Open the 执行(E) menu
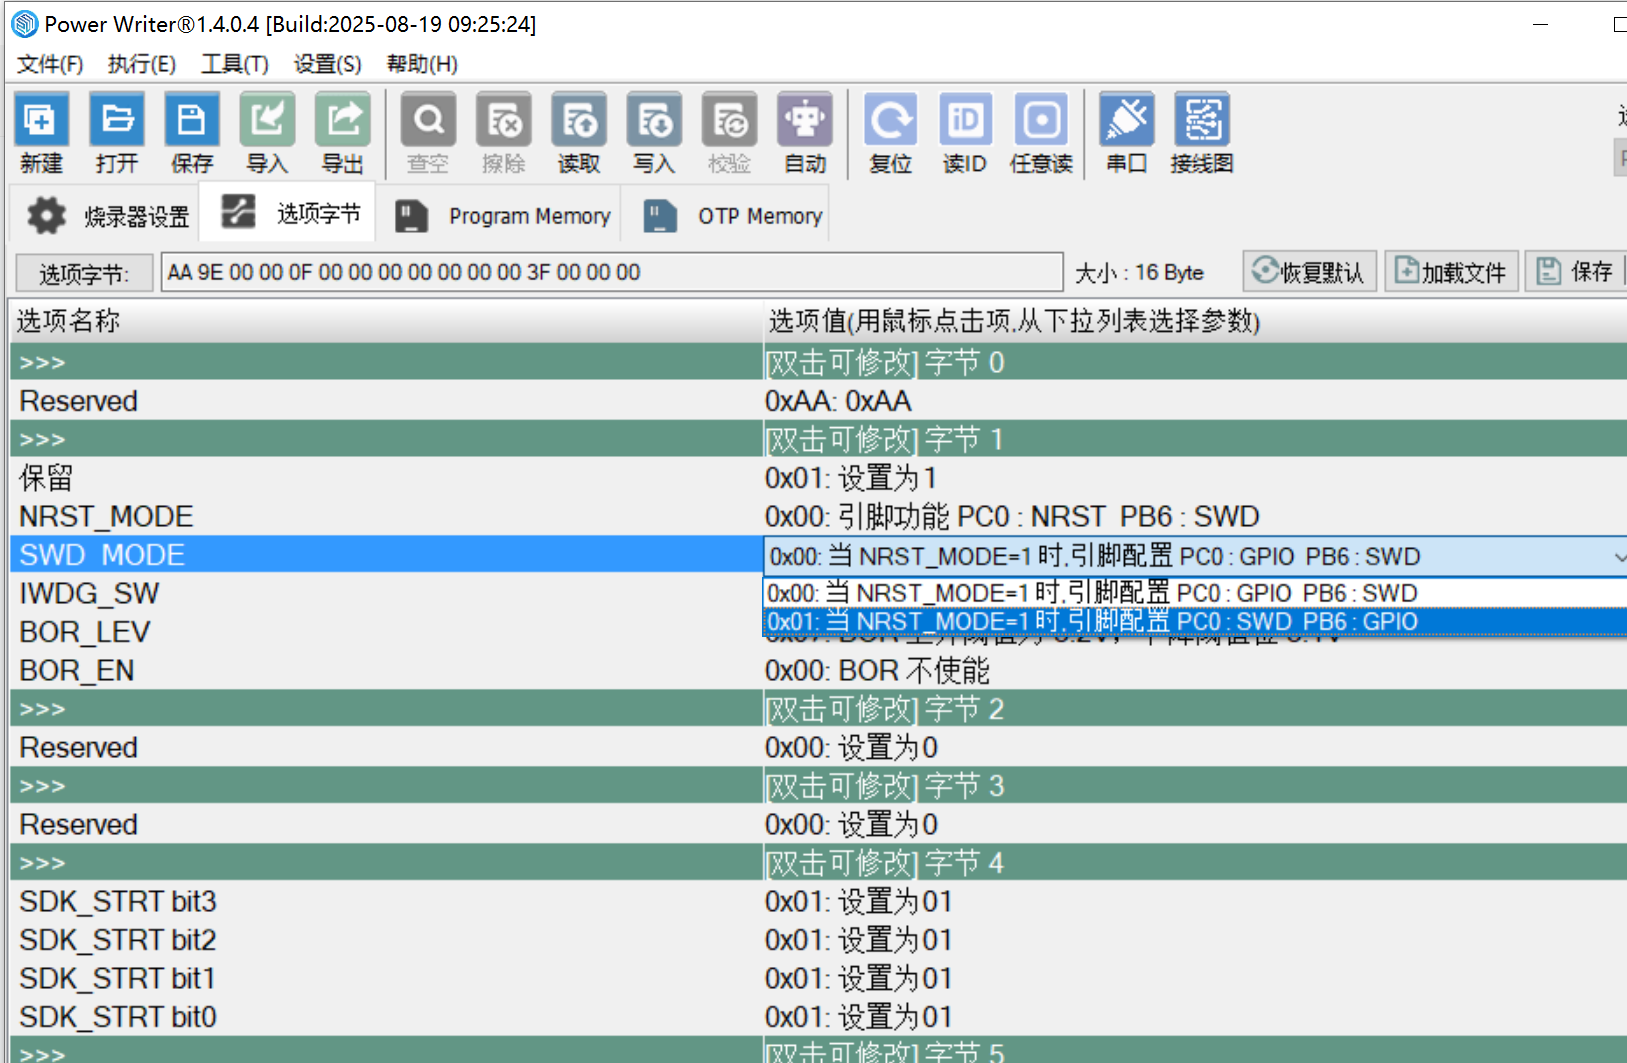The width and height of the screenshot is (1627, 1063). (142, 64)
